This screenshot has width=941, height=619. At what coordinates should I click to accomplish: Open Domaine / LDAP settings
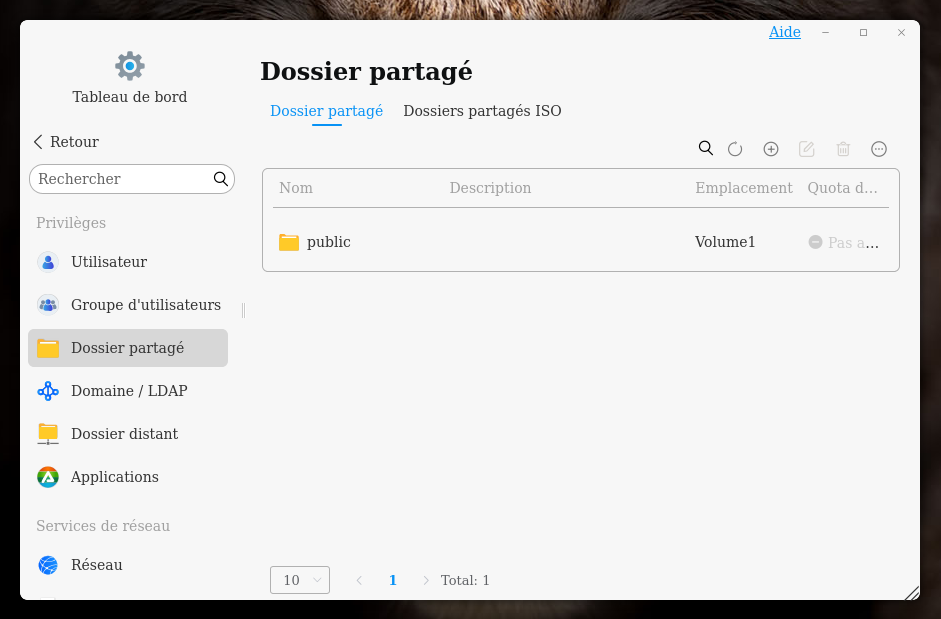tap(128, 391)
